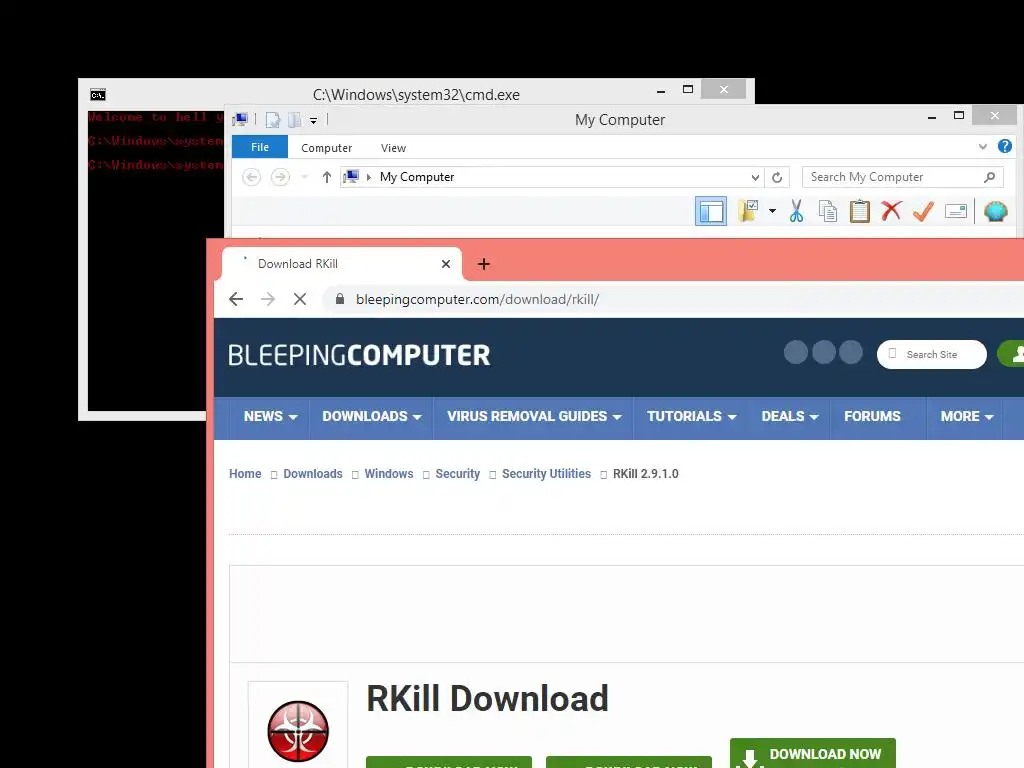This screenshot has width=1024, height=768.
Task: Click folder options icon with checkmark
Action: point(748,211)
